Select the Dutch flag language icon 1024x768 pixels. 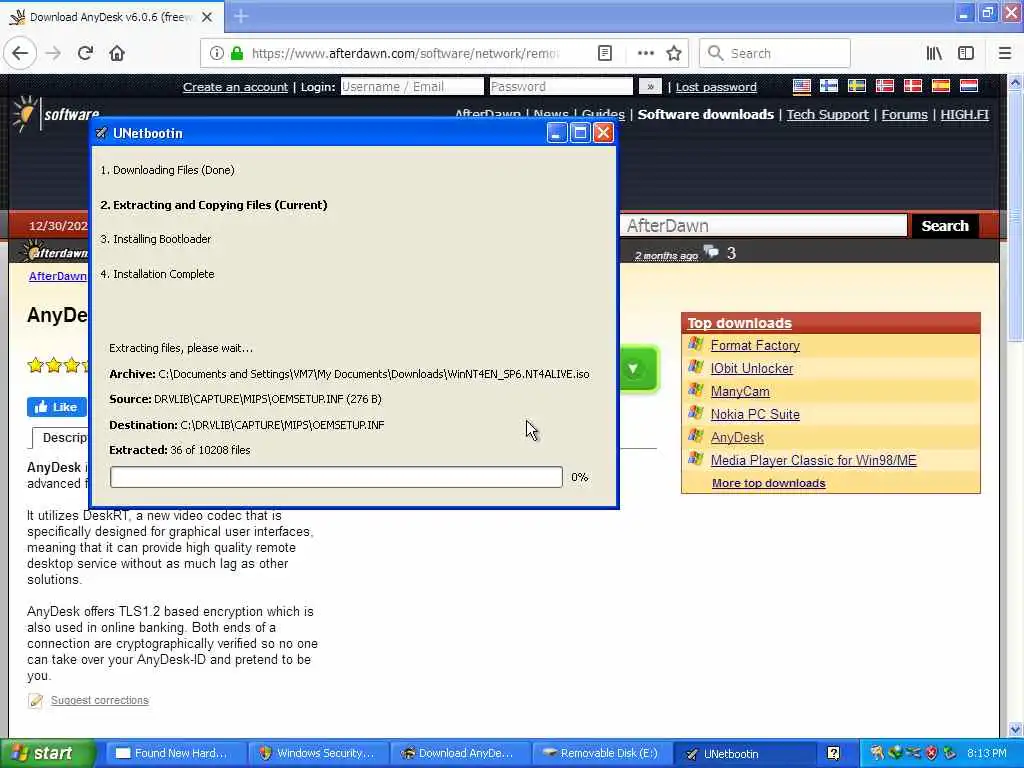coord(968,86)
